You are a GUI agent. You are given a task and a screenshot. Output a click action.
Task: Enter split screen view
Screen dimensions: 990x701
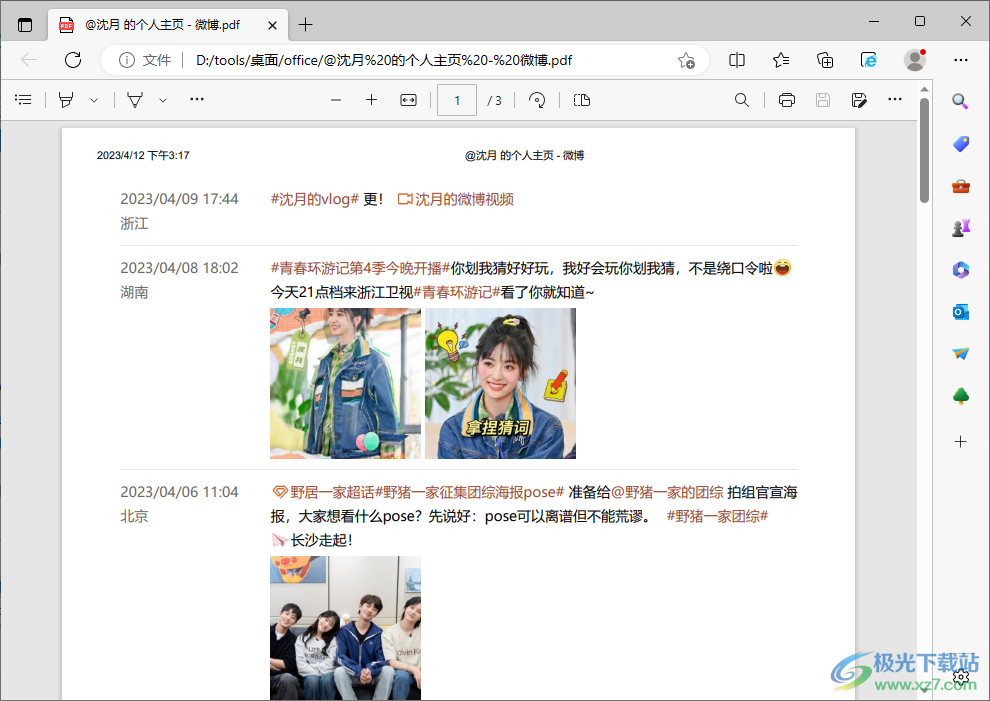(x=737, y=60)
